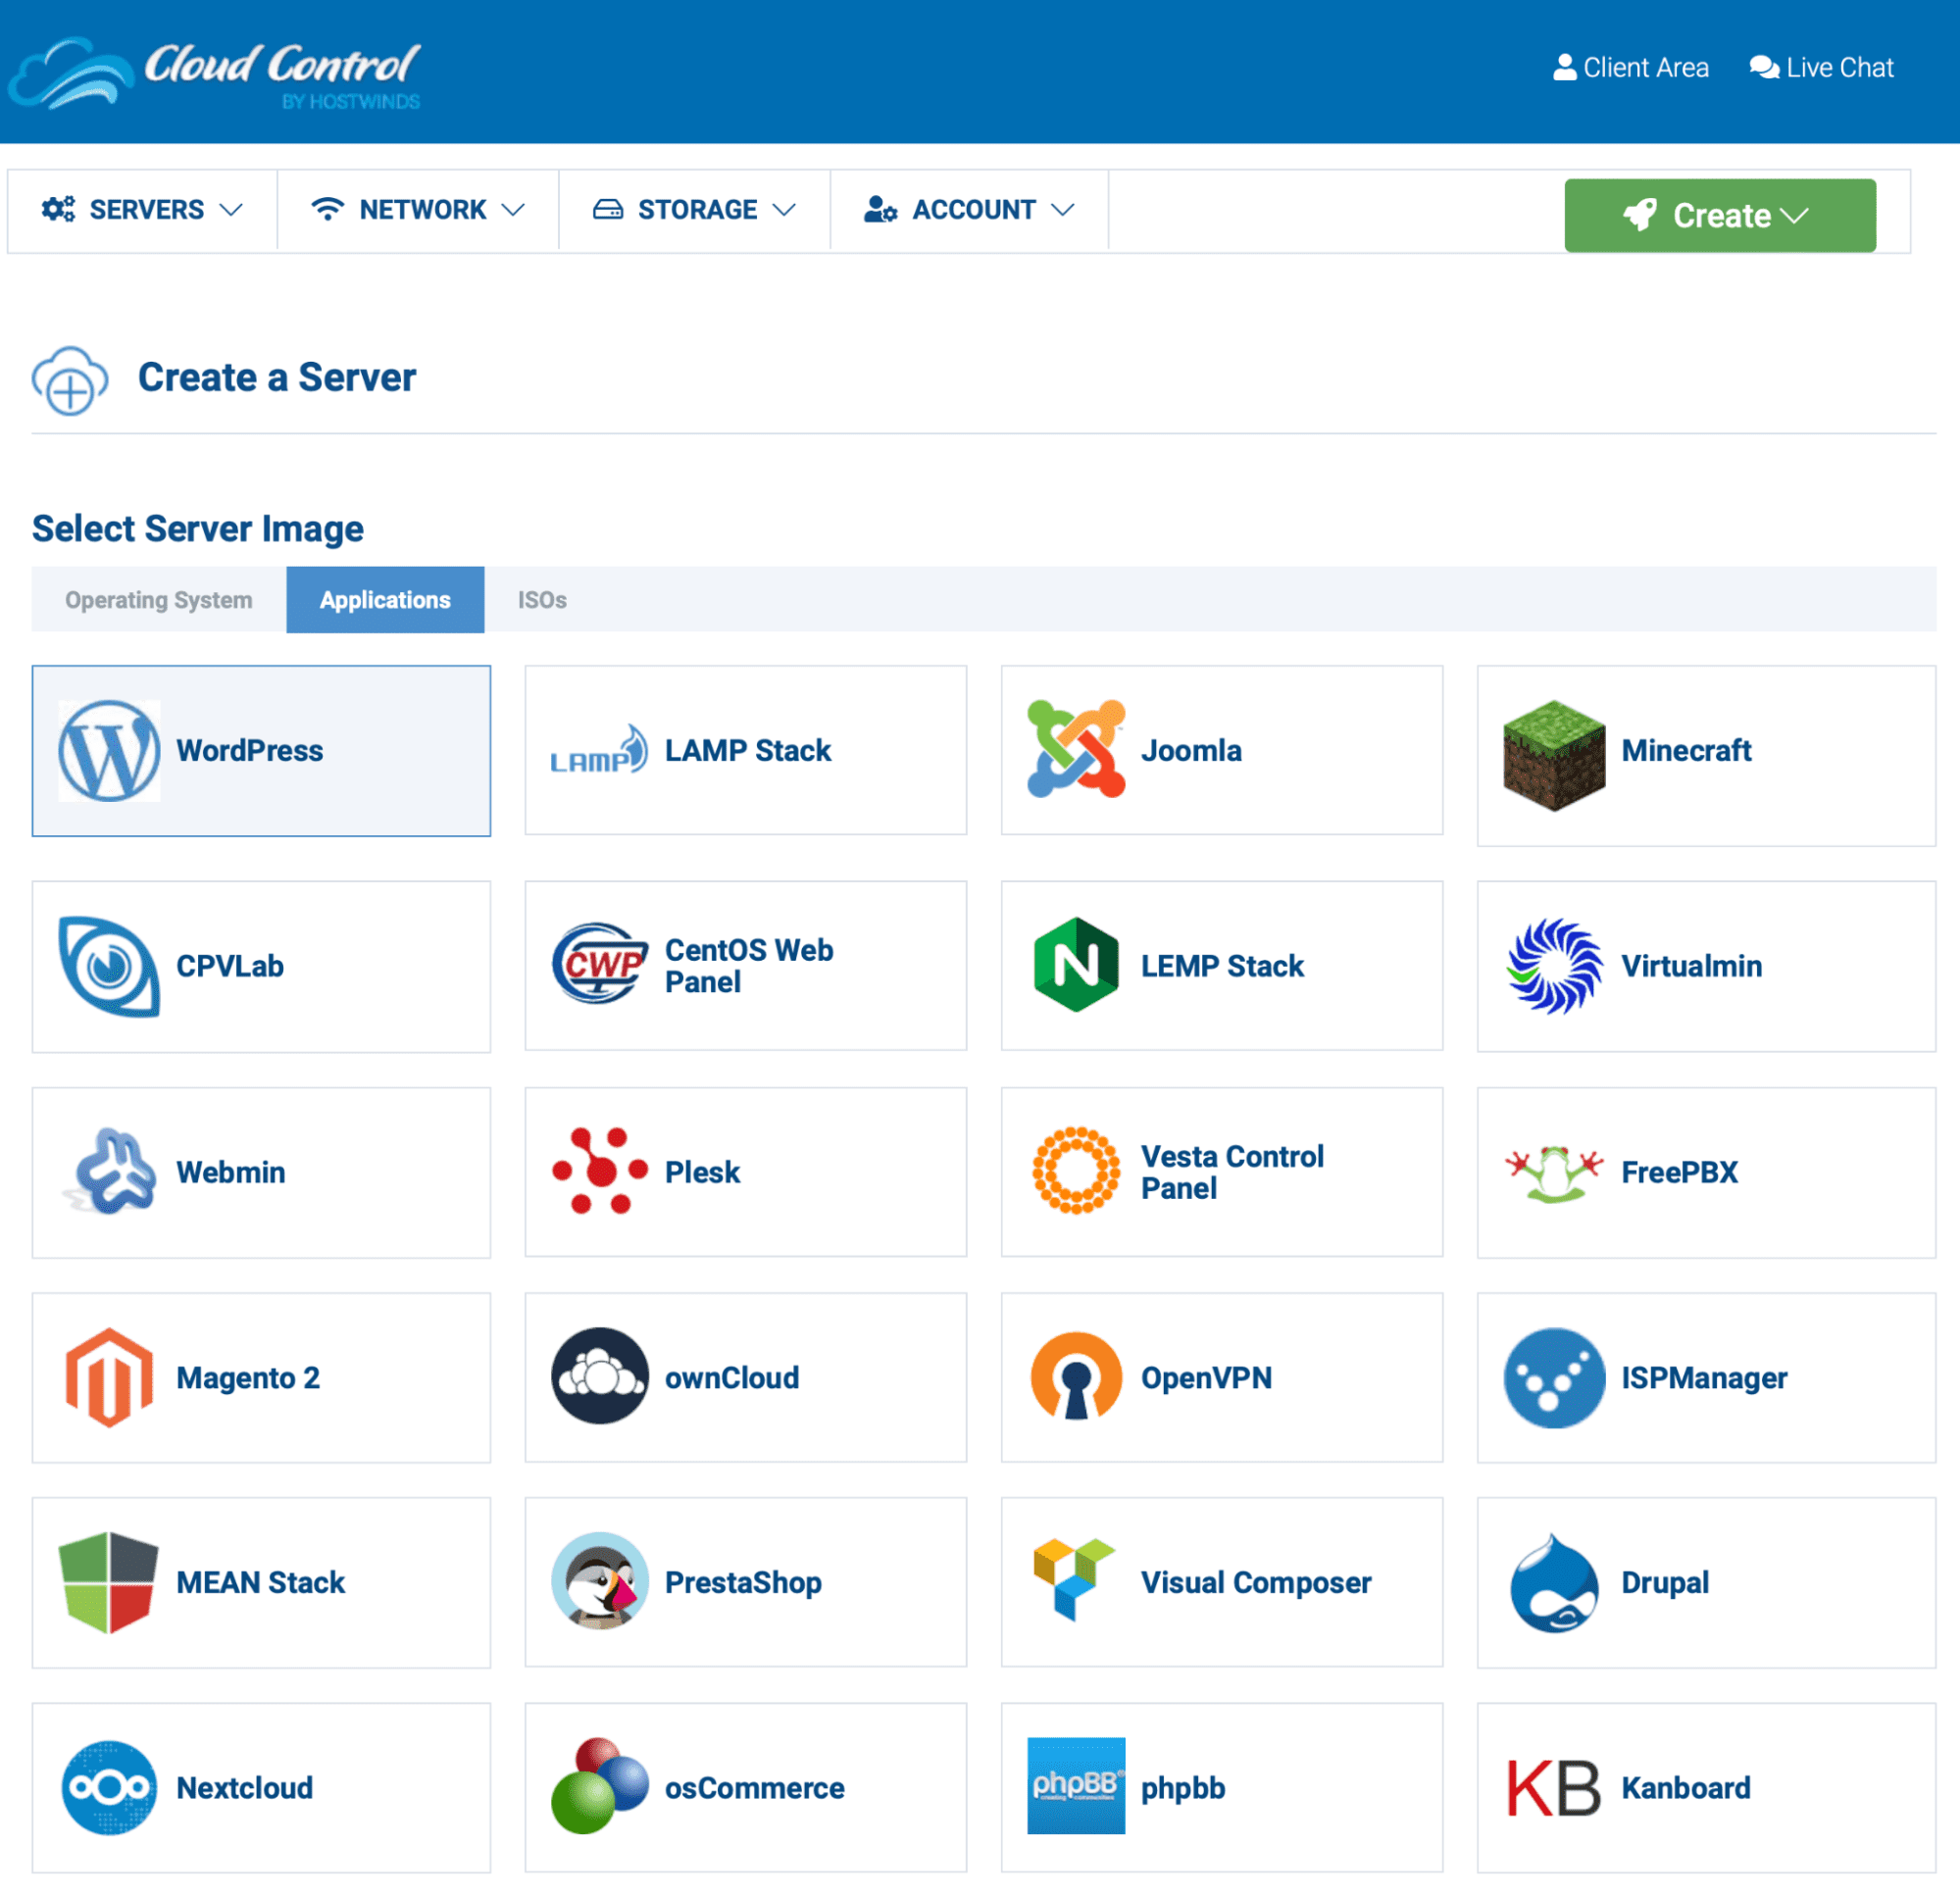Switch to the ISOs tab
The height and width of the screenshot is (1895, 1960).
(539, 600)
